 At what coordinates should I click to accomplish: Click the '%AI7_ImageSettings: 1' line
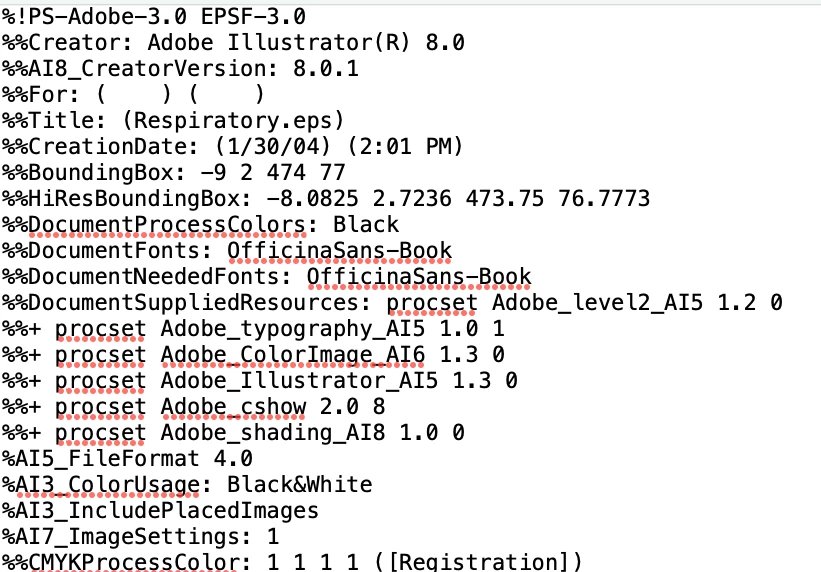(x=140, y=537)
